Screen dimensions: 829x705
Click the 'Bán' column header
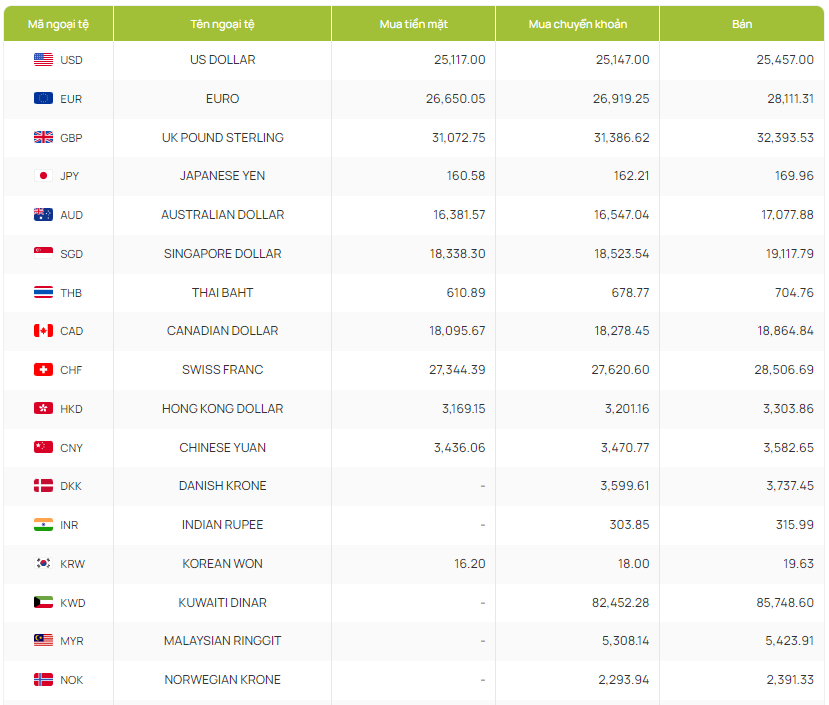tap(741, 23)
